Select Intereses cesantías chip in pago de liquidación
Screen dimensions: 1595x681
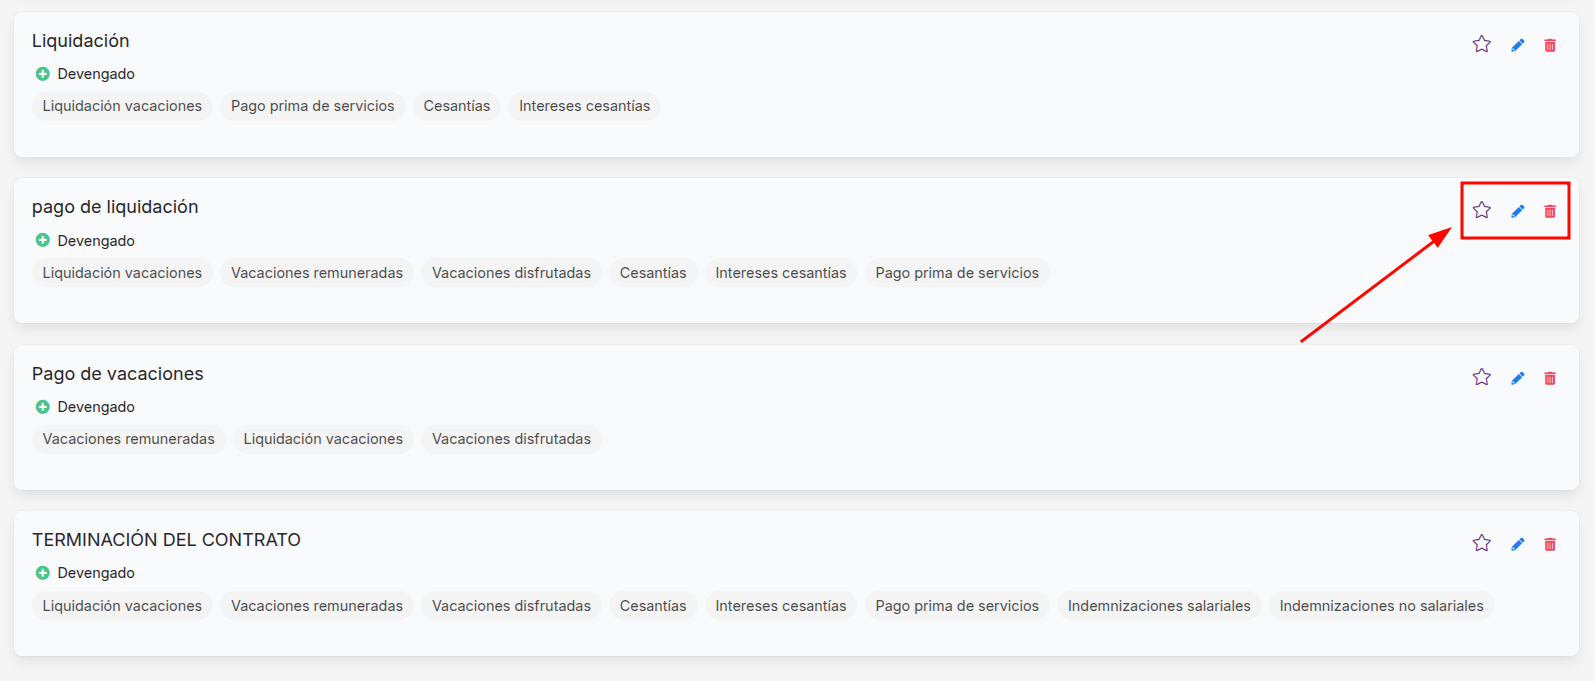781,273
